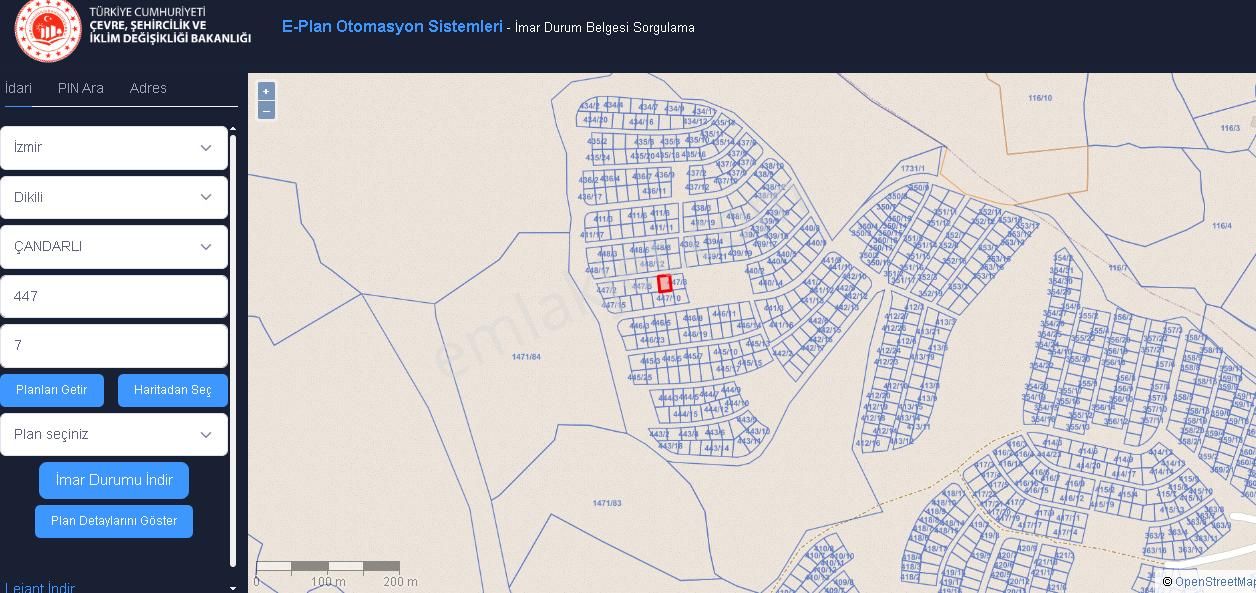The height and width of the screenshot is (593, 1256).
Task: Expand the Plan seçiniz dropdown
Action: [x=114, y=435]
